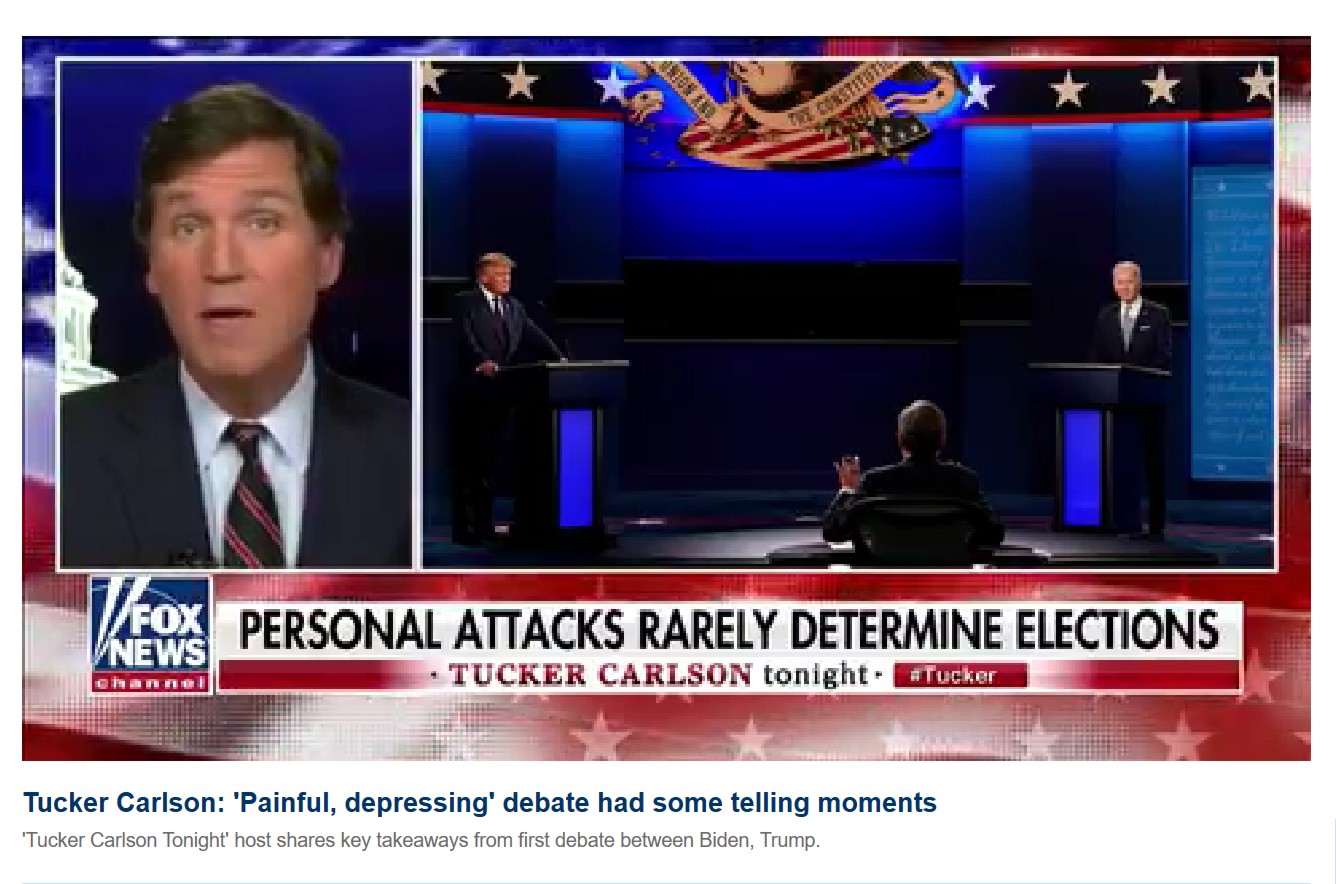Click the dark screen at stage center

[x=792, y=300]
